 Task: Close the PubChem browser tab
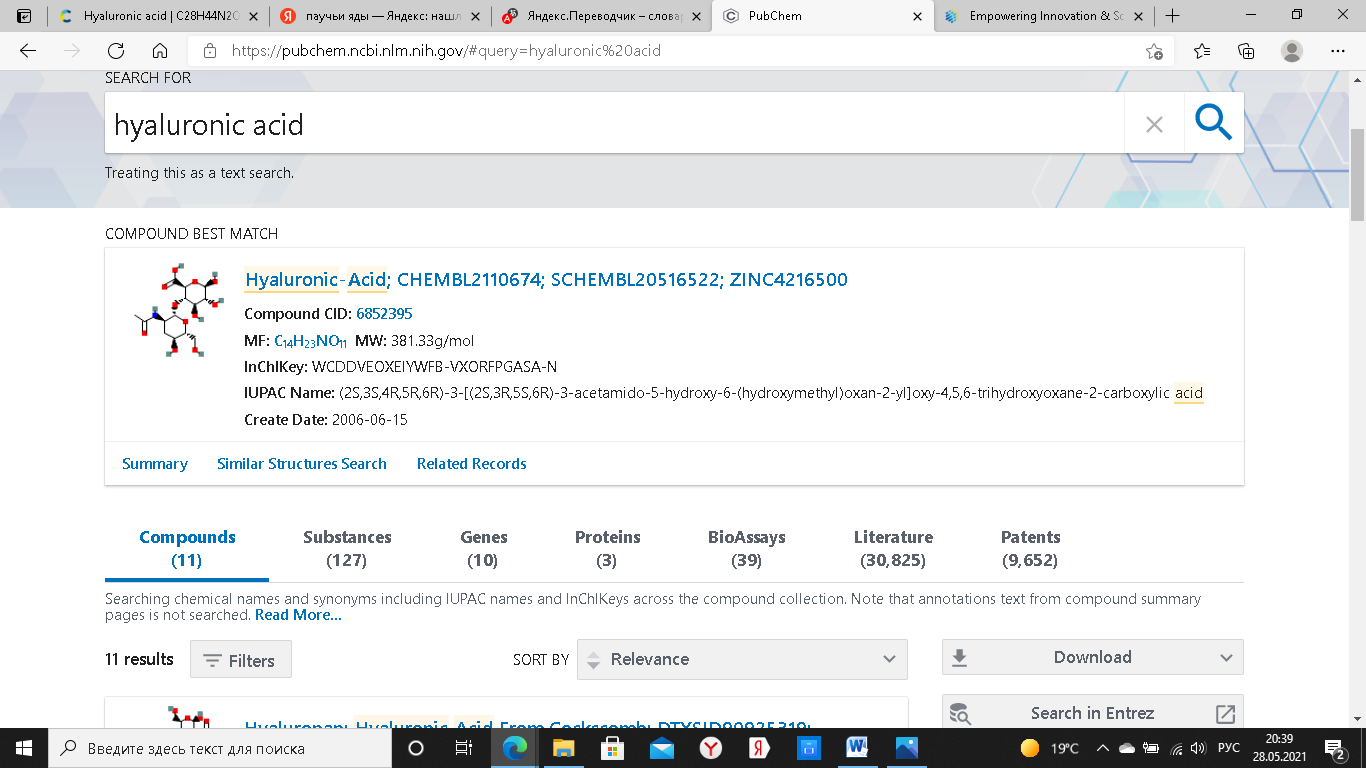[x=917, y=16]
